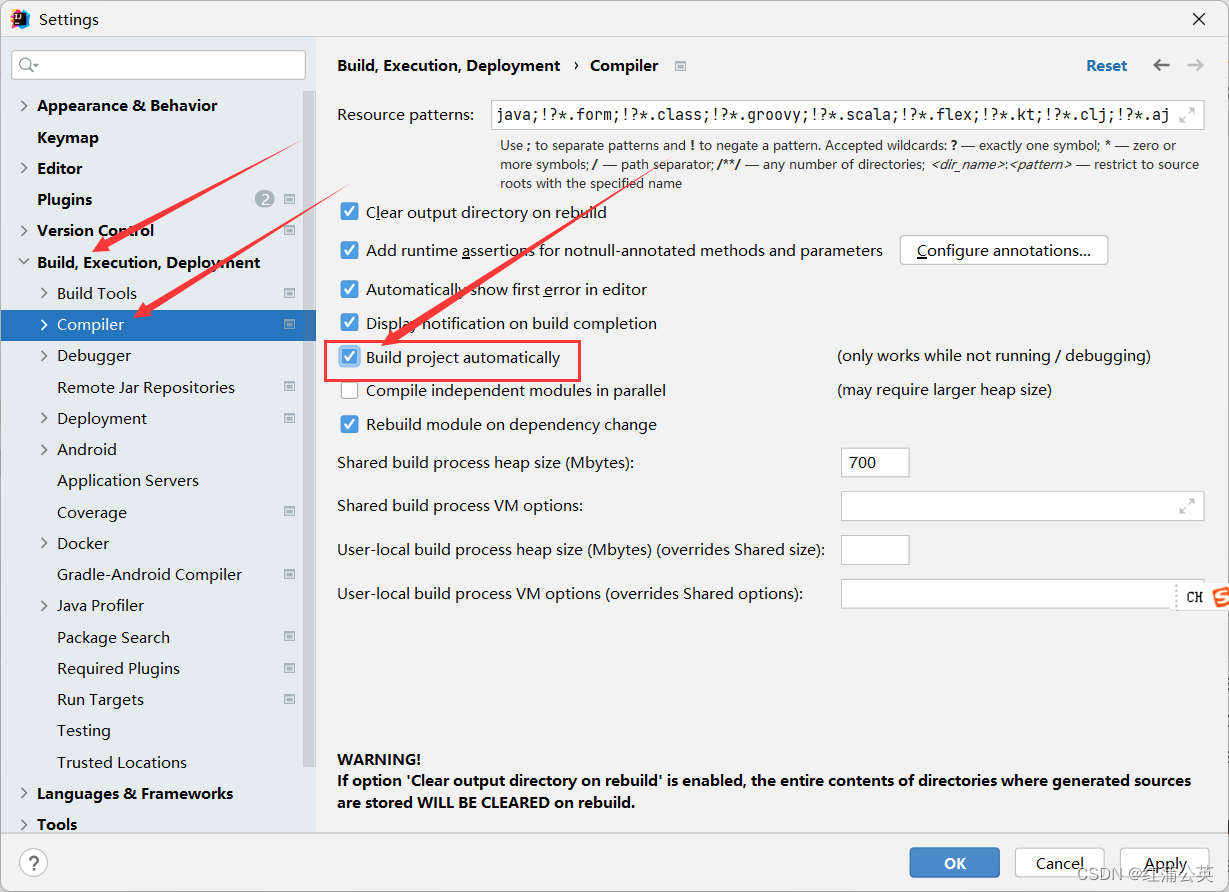Click the project-level icon beside Coverage
The image size is (1229, 892).
coord(289,512)
